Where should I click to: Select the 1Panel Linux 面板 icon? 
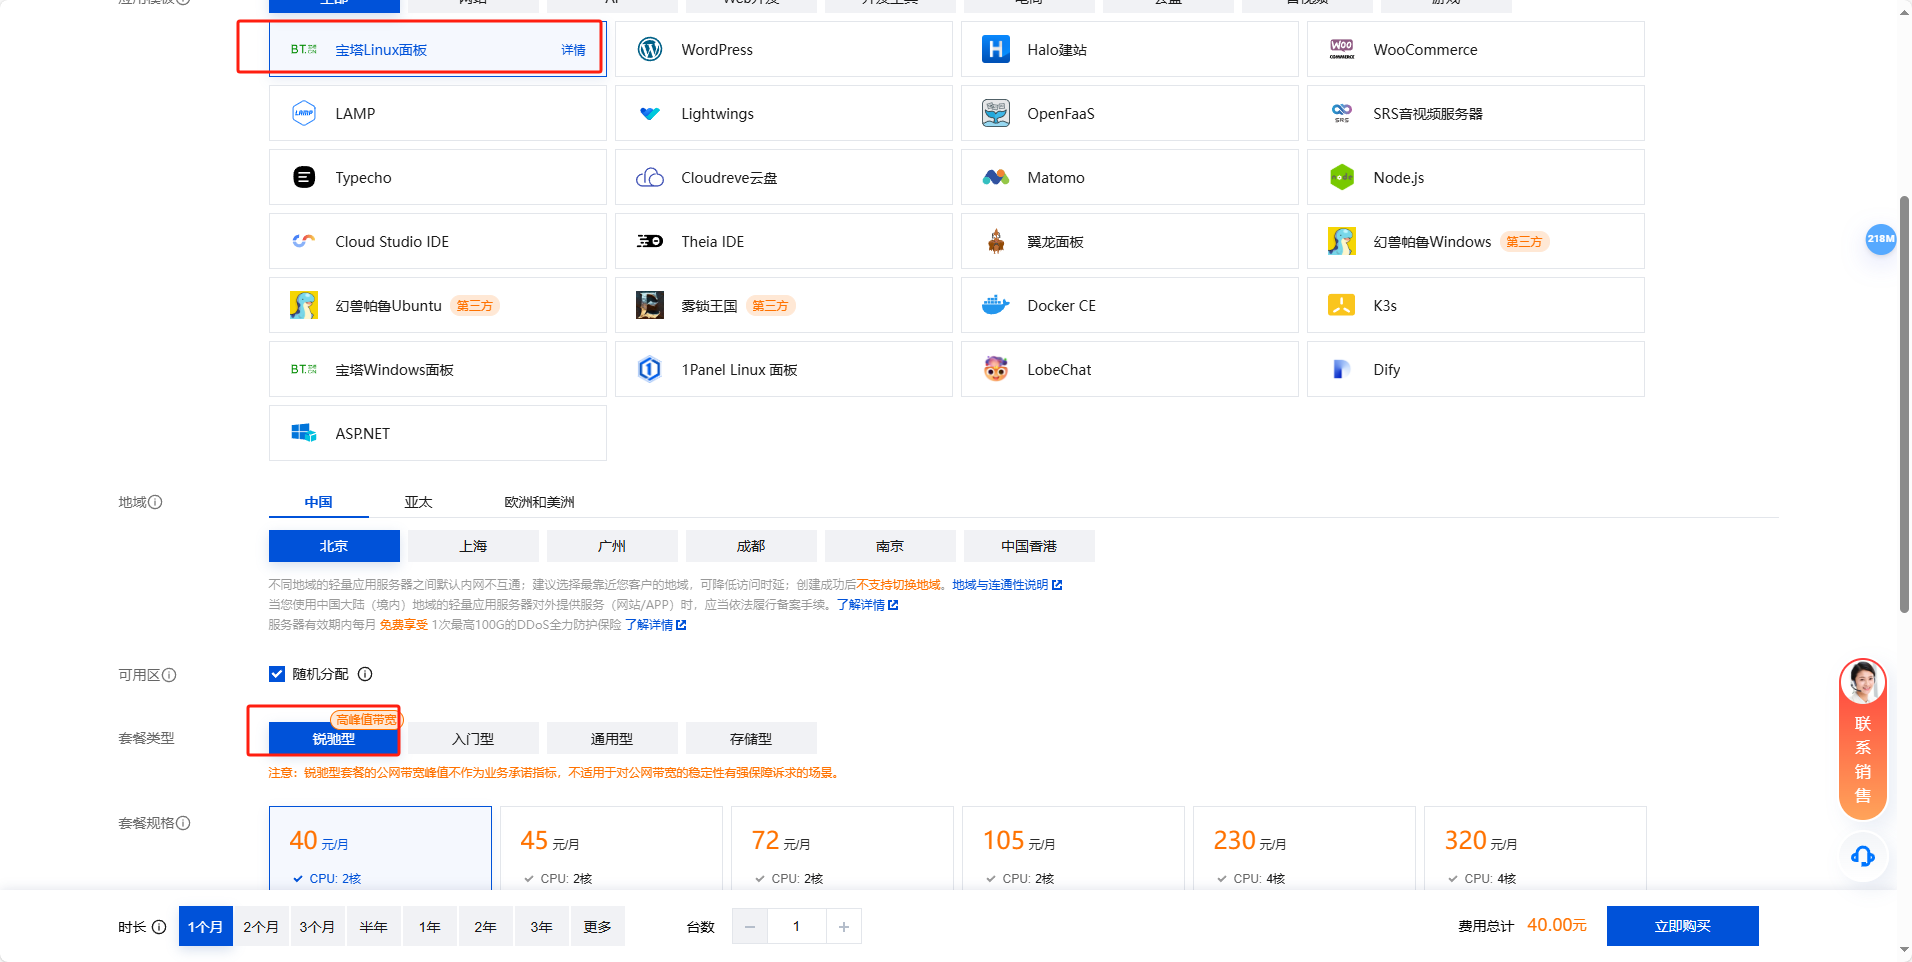pyautogui.click(x=650, y=369)
